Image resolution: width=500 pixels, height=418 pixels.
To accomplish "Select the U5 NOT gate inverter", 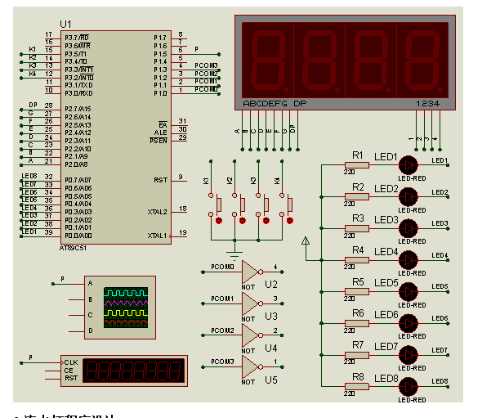I will click(x=252, y=367).
